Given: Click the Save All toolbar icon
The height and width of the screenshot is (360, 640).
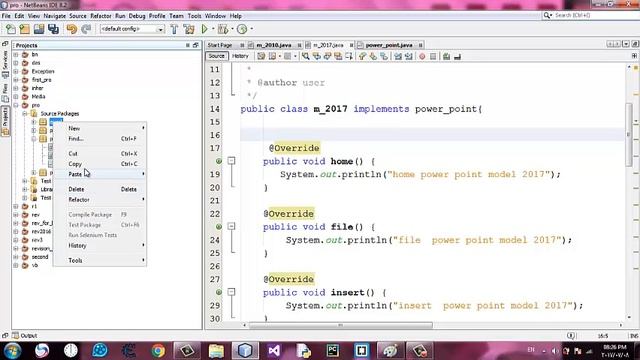Looking at the screenshot, I should (x=53, y=29).
